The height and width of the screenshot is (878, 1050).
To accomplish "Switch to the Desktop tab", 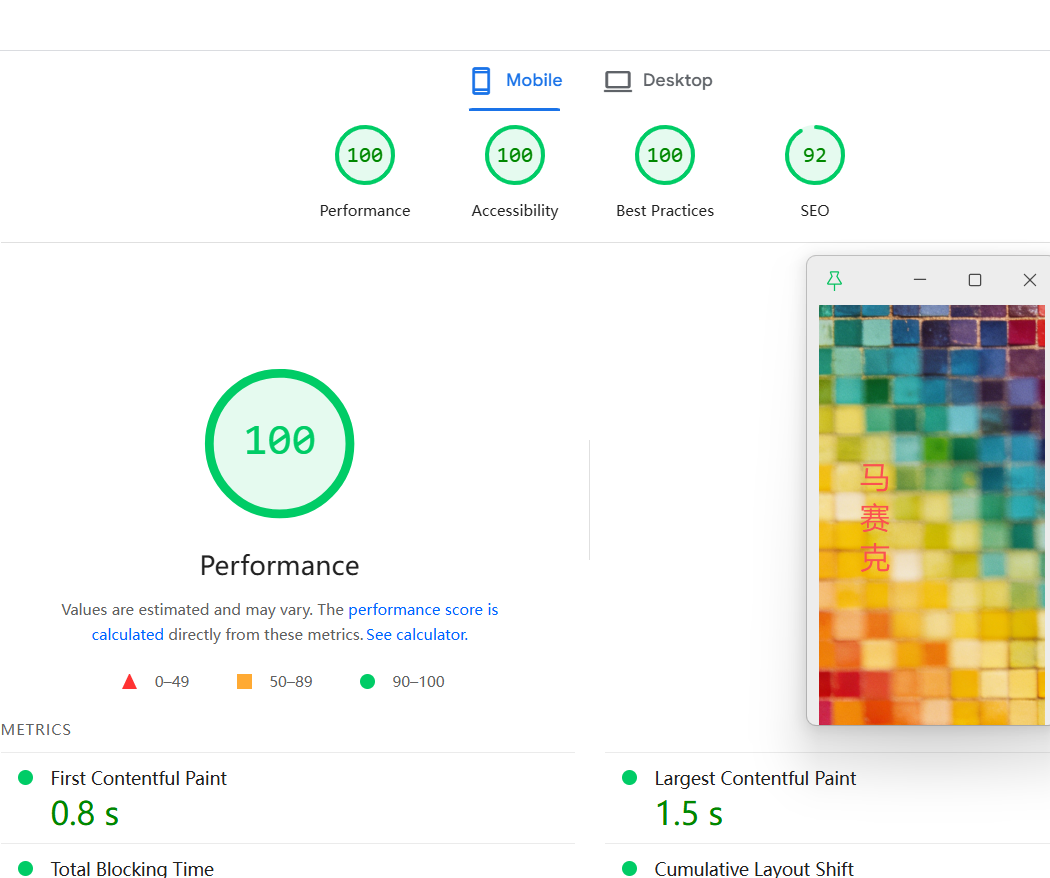I will 658,80.
